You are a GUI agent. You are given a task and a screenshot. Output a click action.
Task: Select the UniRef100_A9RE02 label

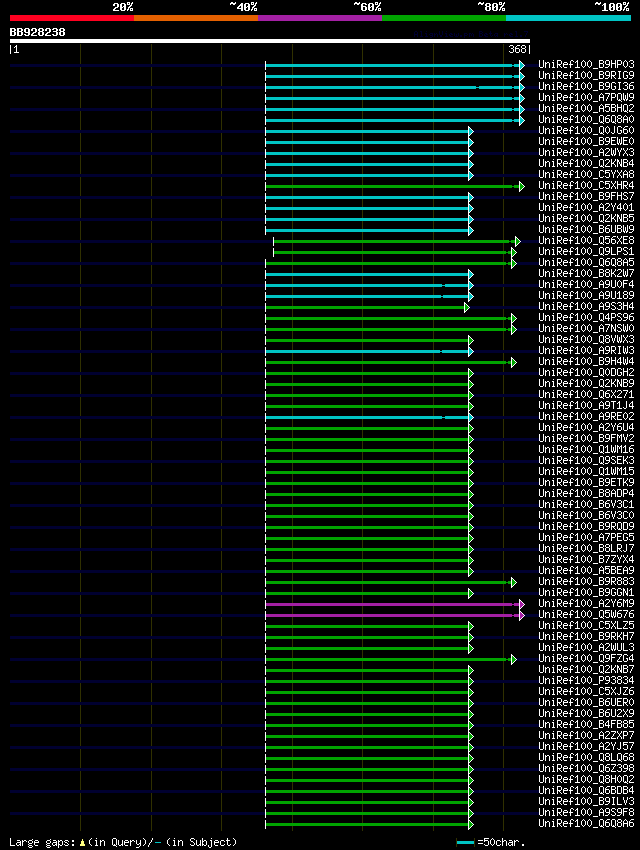coord(586,417)
